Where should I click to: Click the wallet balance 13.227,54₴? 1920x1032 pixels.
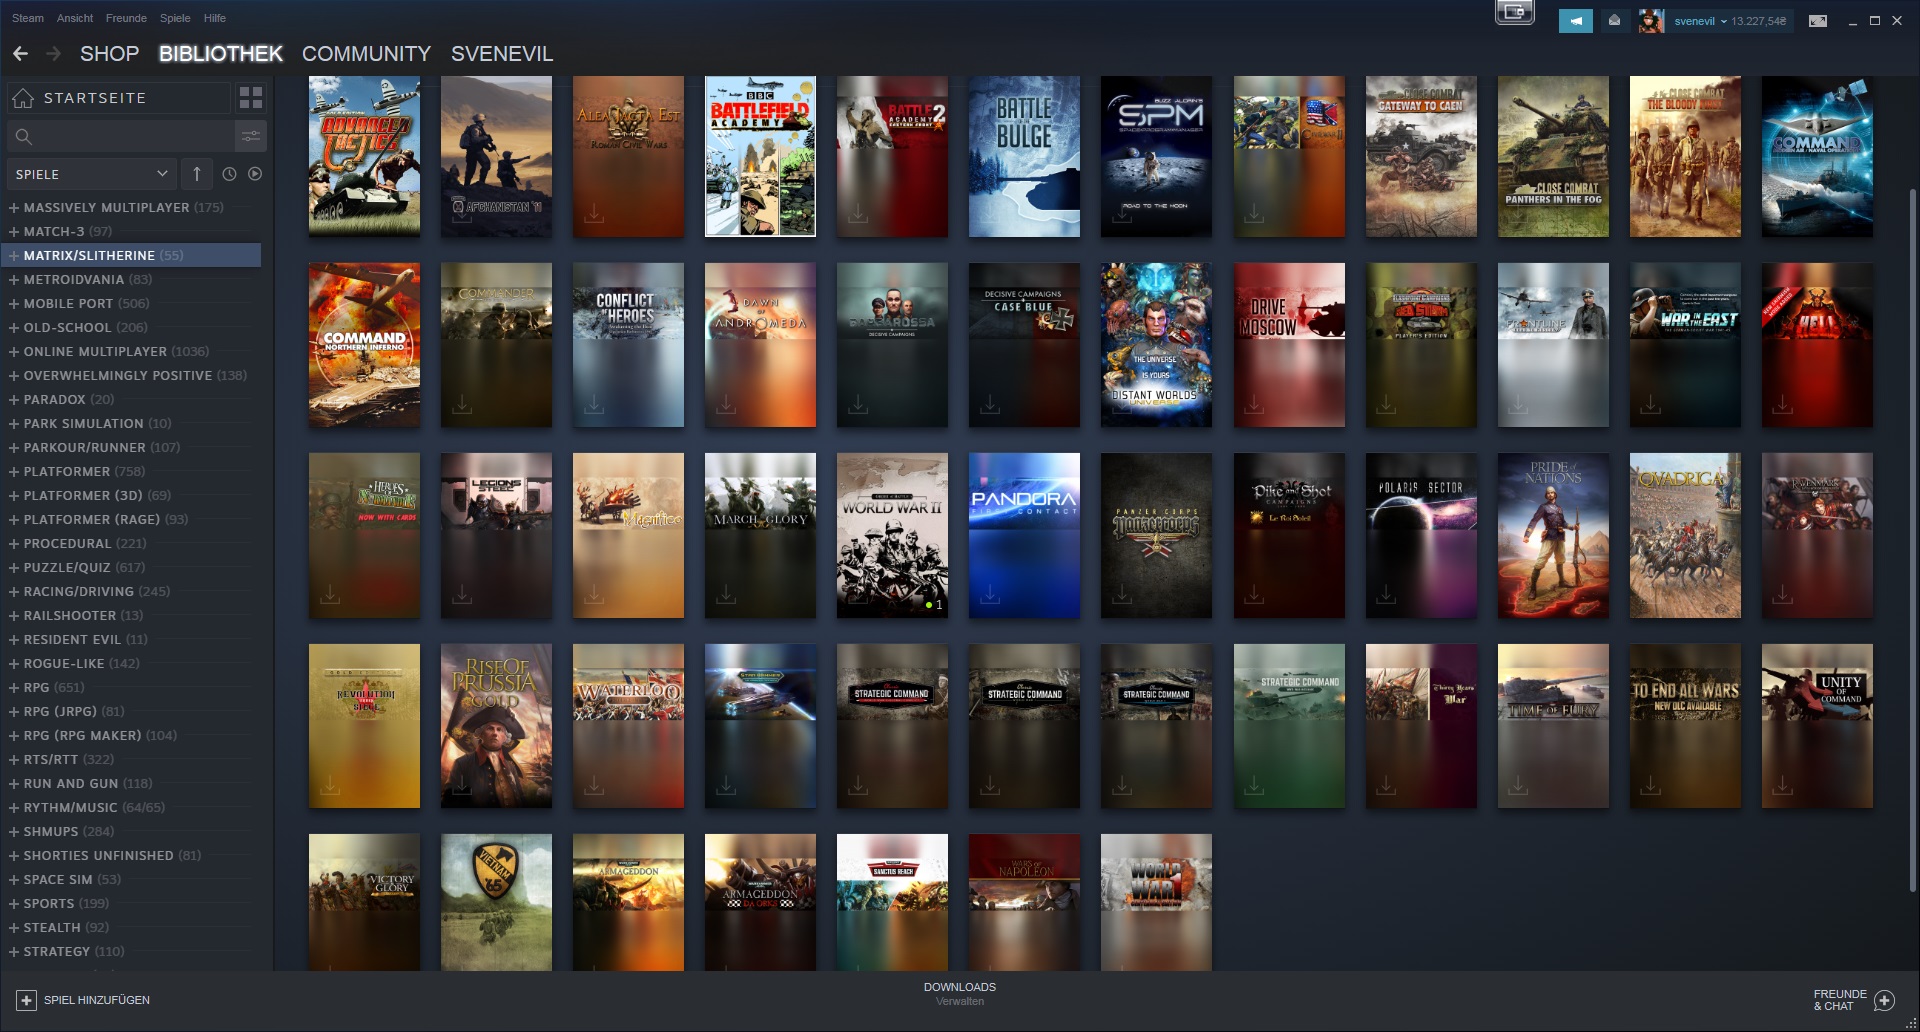(1759, 21)
